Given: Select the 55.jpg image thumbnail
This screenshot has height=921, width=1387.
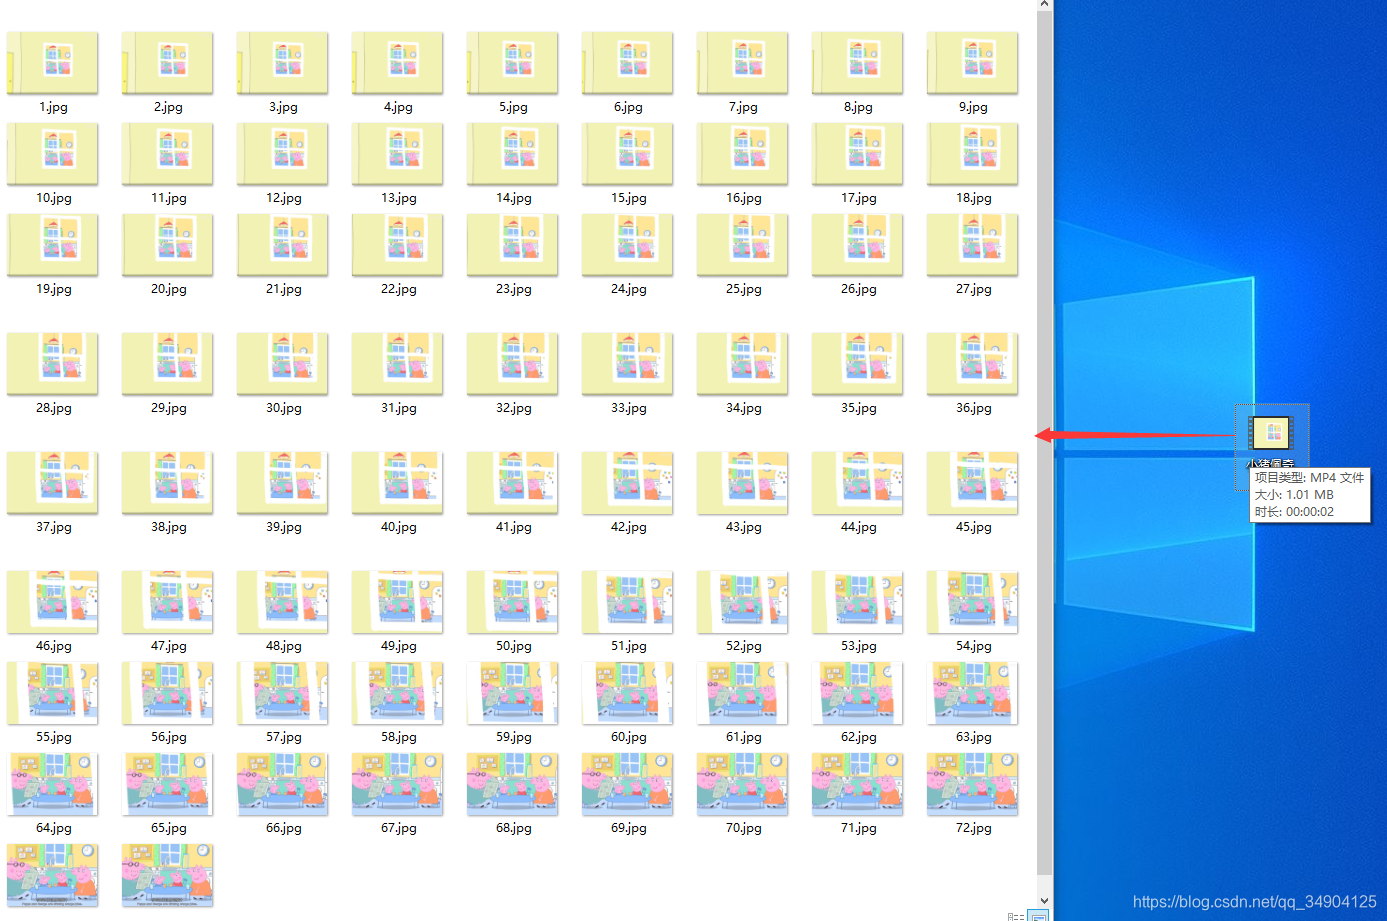Looking at the screenshot, I should 53,693.
